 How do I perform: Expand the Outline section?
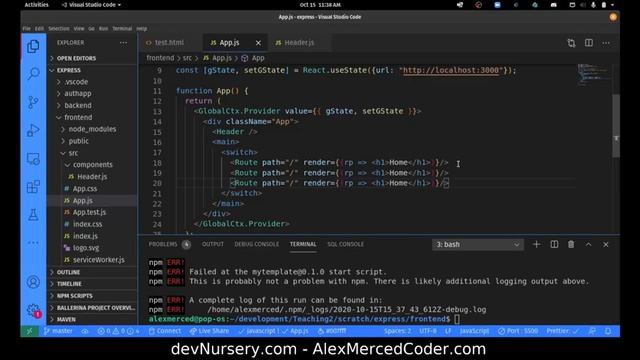[x=92, y=272]
